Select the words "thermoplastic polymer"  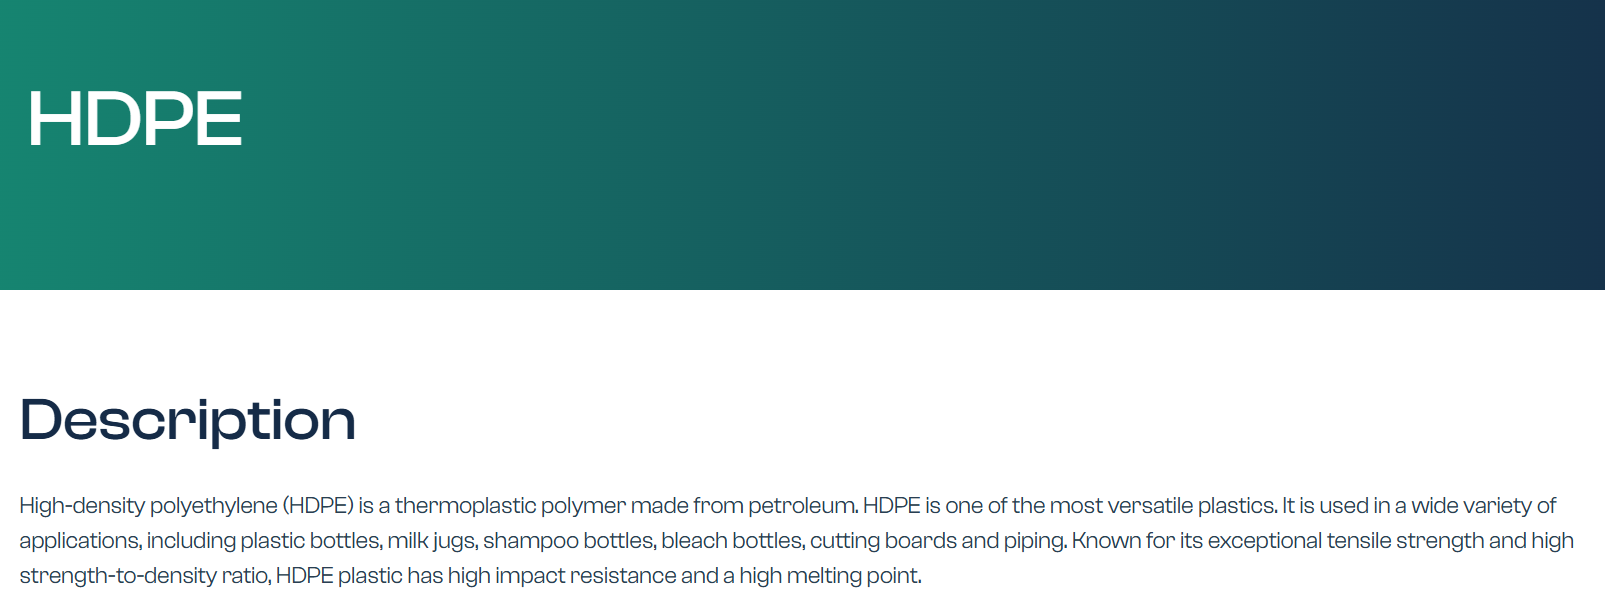(510, 506)
